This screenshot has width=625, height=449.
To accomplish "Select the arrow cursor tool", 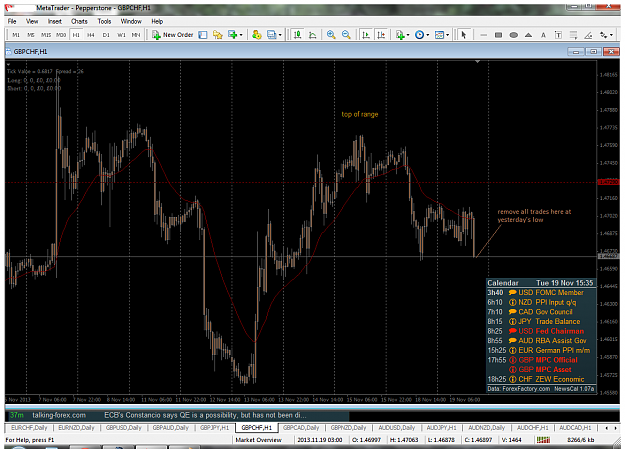I will tap(463, 35).
